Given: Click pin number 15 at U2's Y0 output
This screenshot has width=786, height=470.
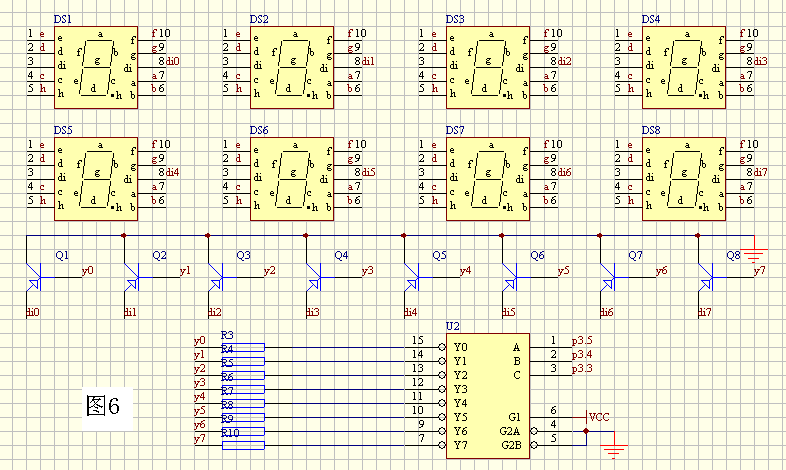Looking at the screenshot, I should pos(418,340).
